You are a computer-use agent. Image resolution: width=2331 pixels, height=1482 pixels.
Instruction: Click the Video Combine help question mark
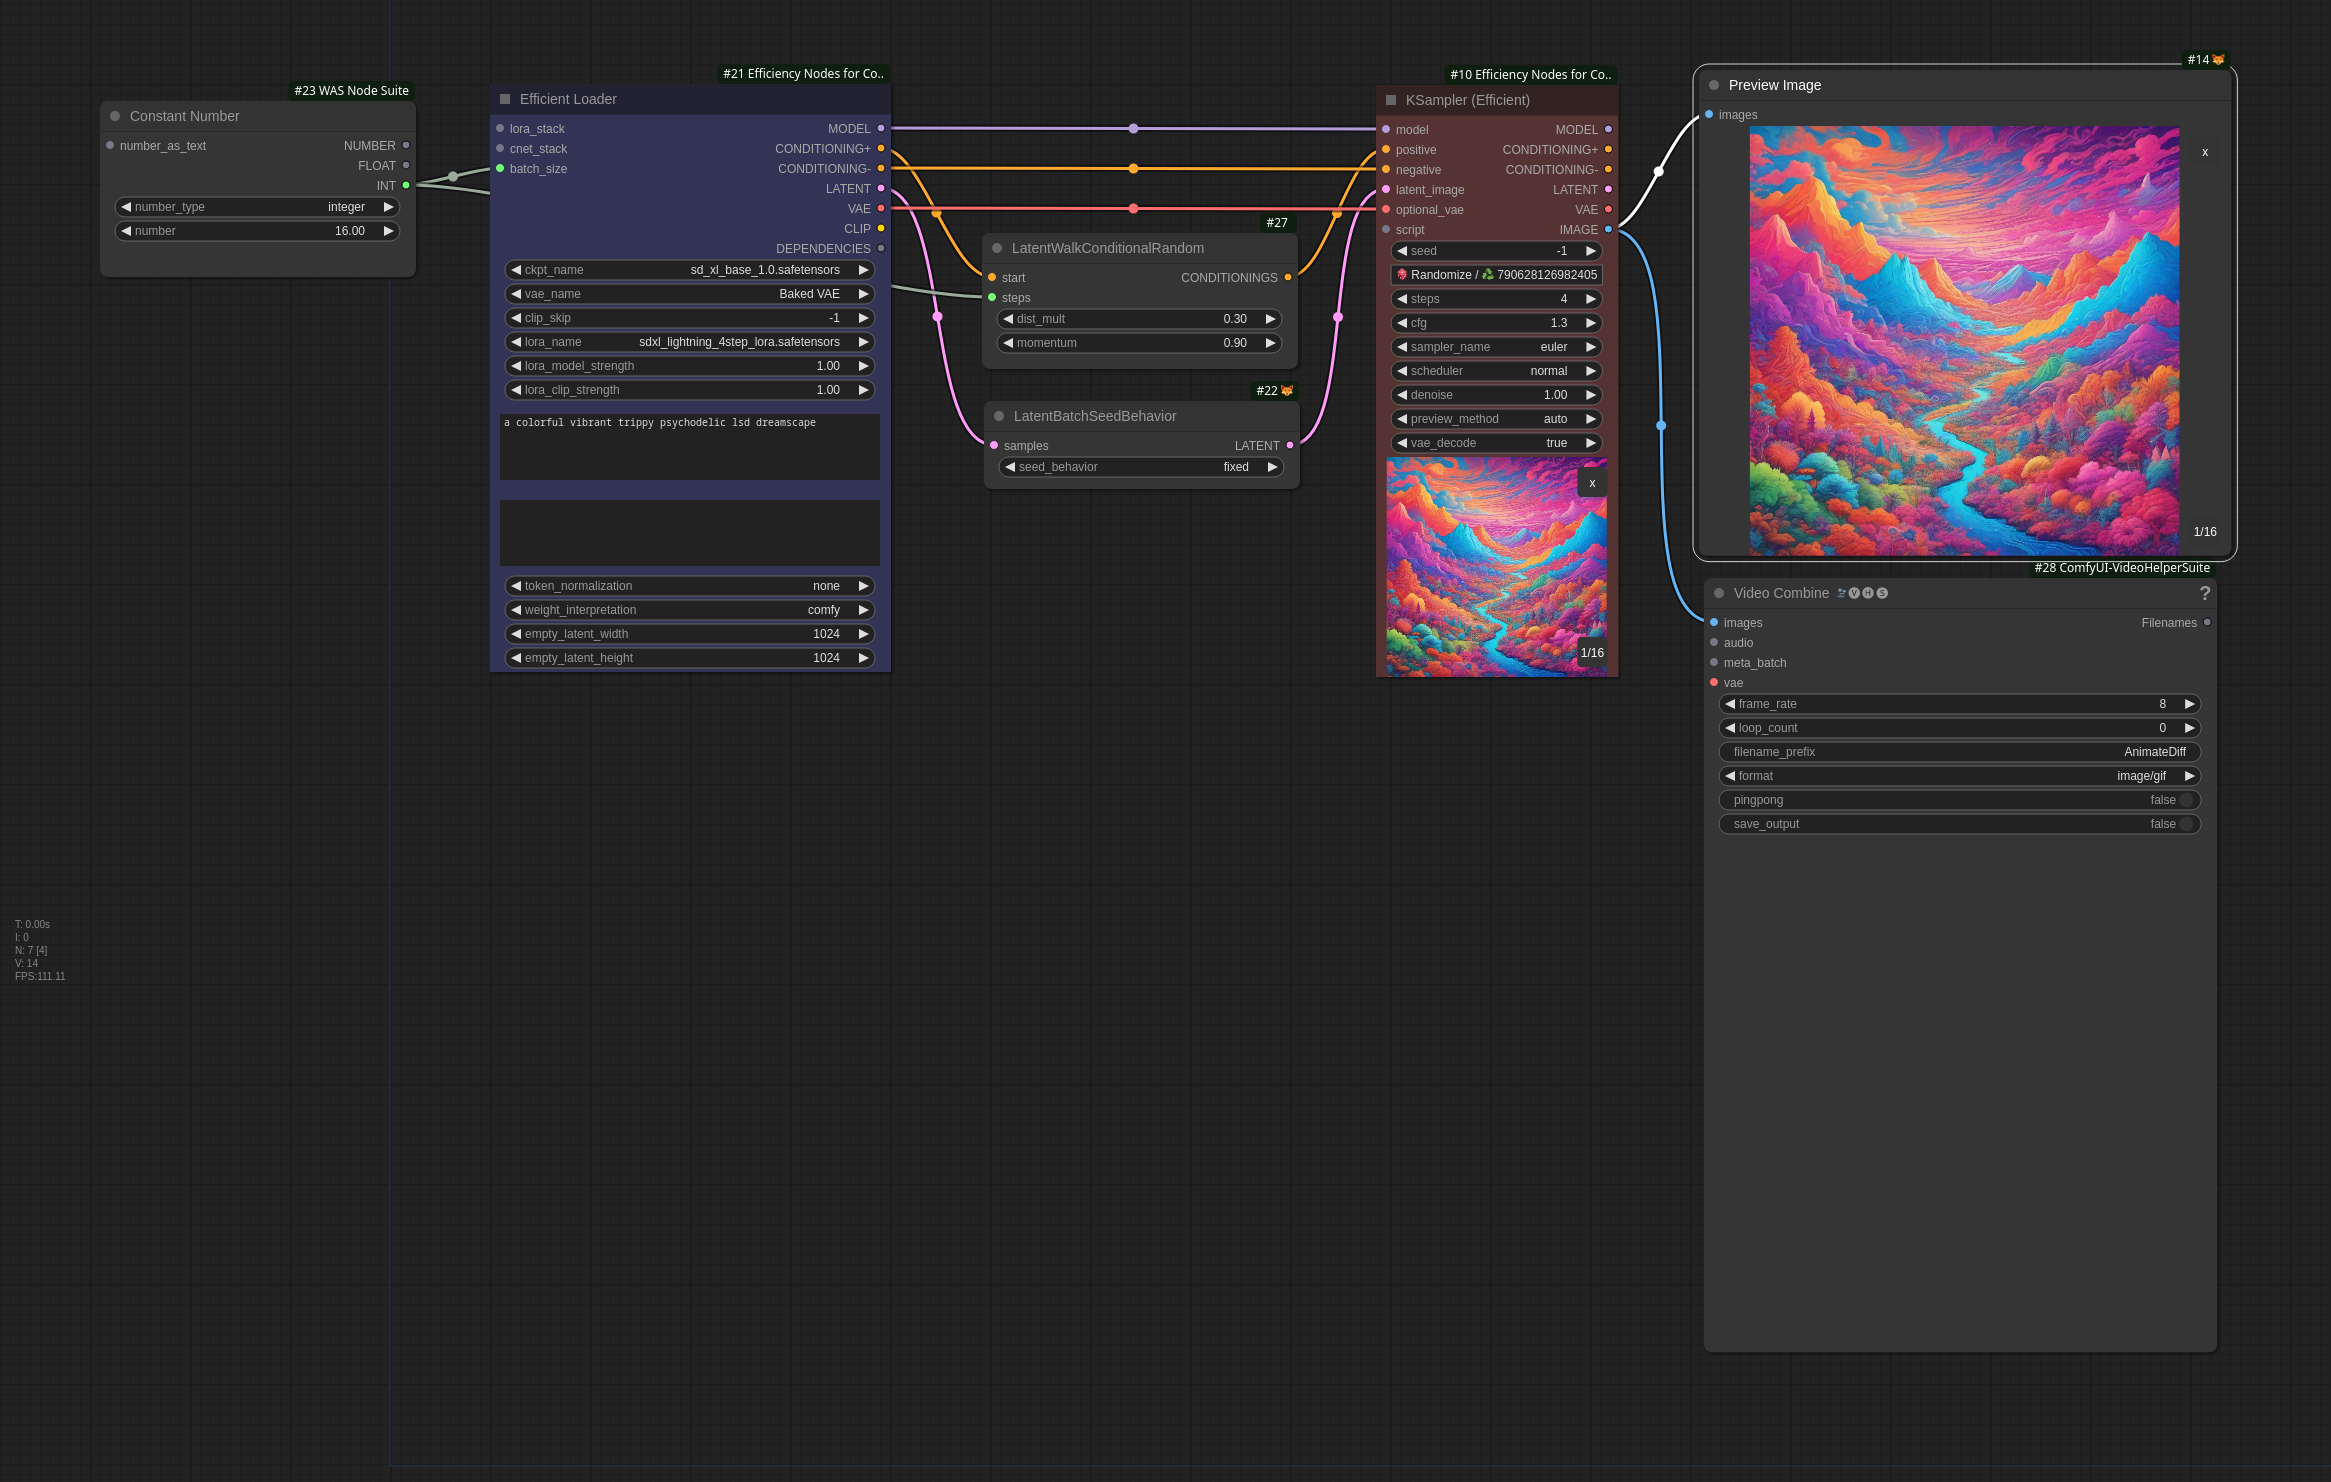tap(2204, 594)
